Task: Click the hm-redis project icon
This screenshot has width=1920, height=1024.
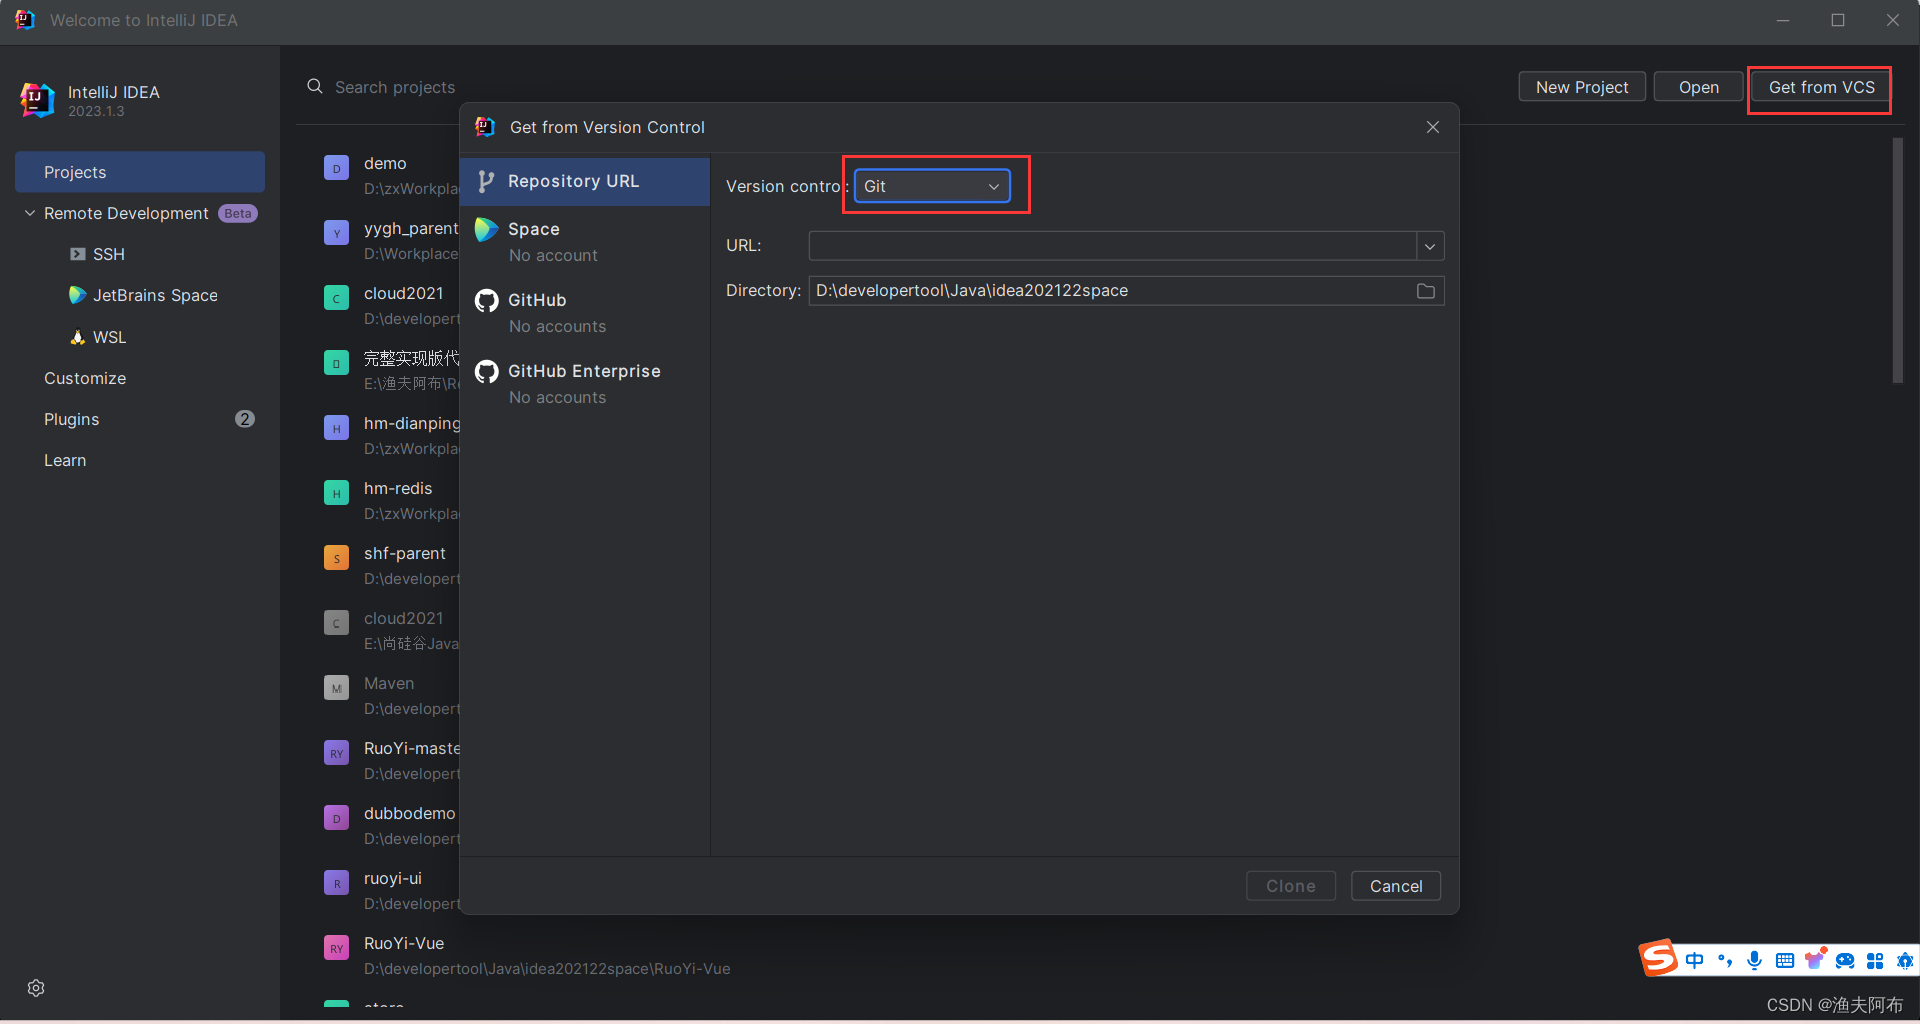Action: click(x=336, y=493)
